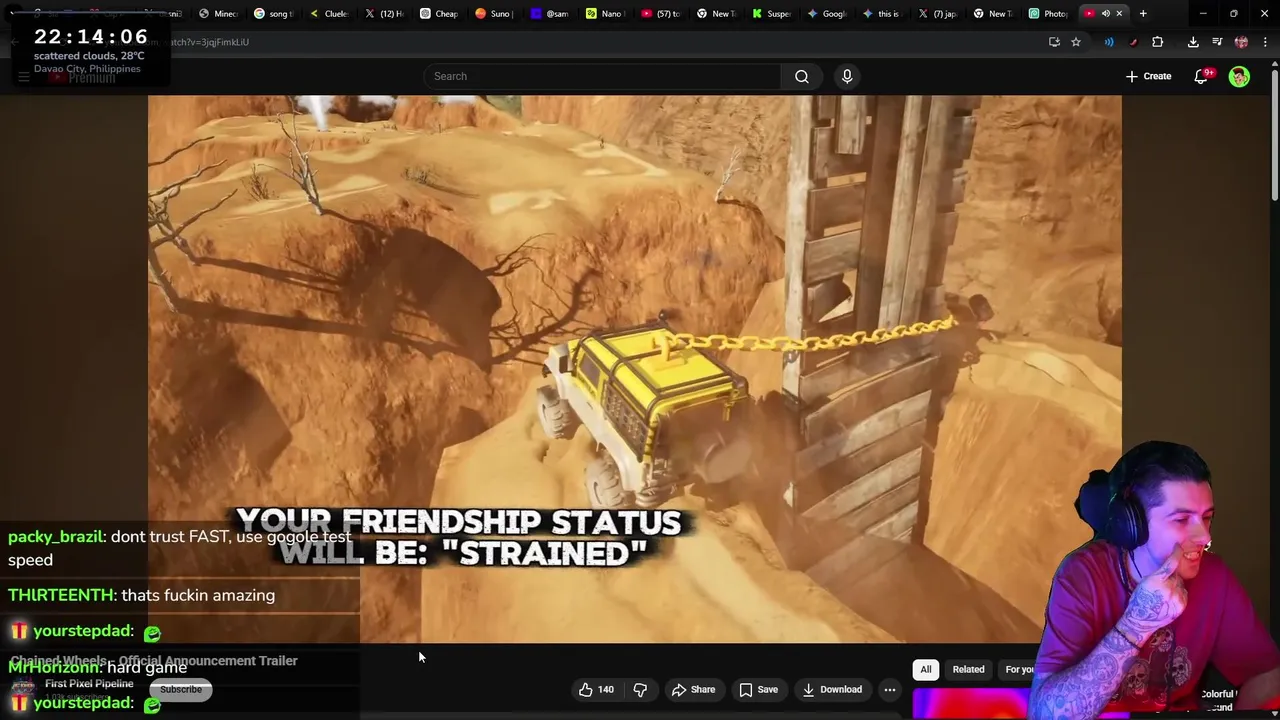Open the YouTube account avatar menu
The image size is (1280, 720).
click(x=1239, y=76)
